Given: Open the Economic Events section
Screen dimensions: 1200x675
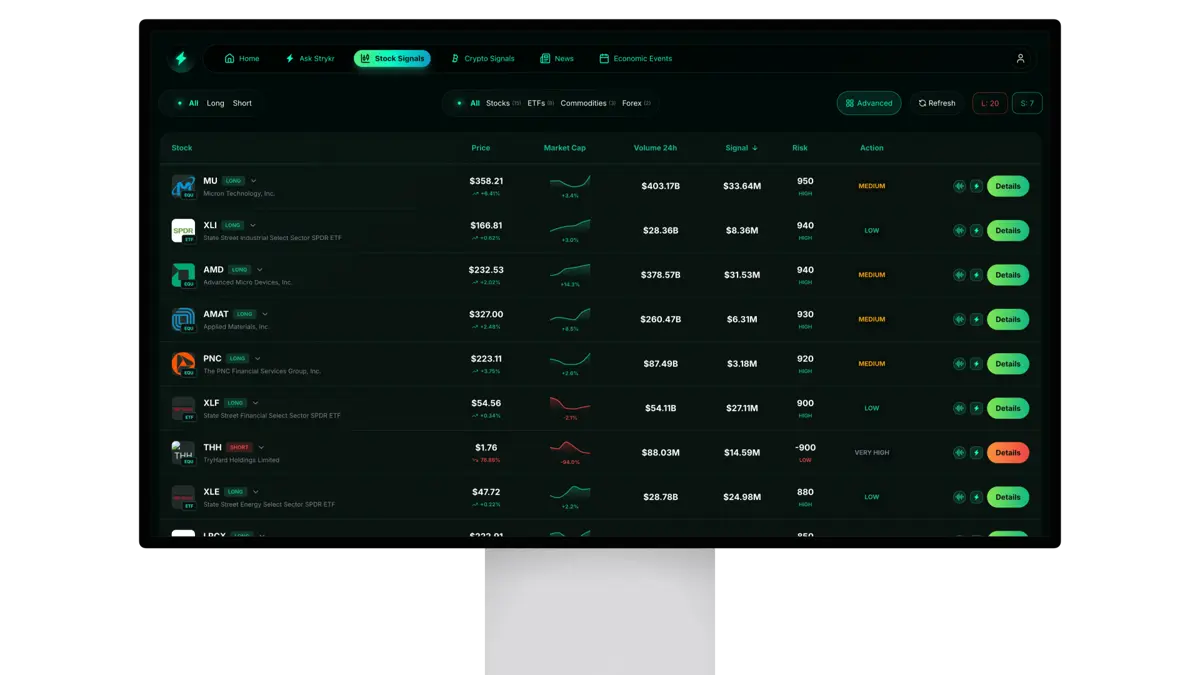Looking at the screenshot, I should tap(635, 59).
